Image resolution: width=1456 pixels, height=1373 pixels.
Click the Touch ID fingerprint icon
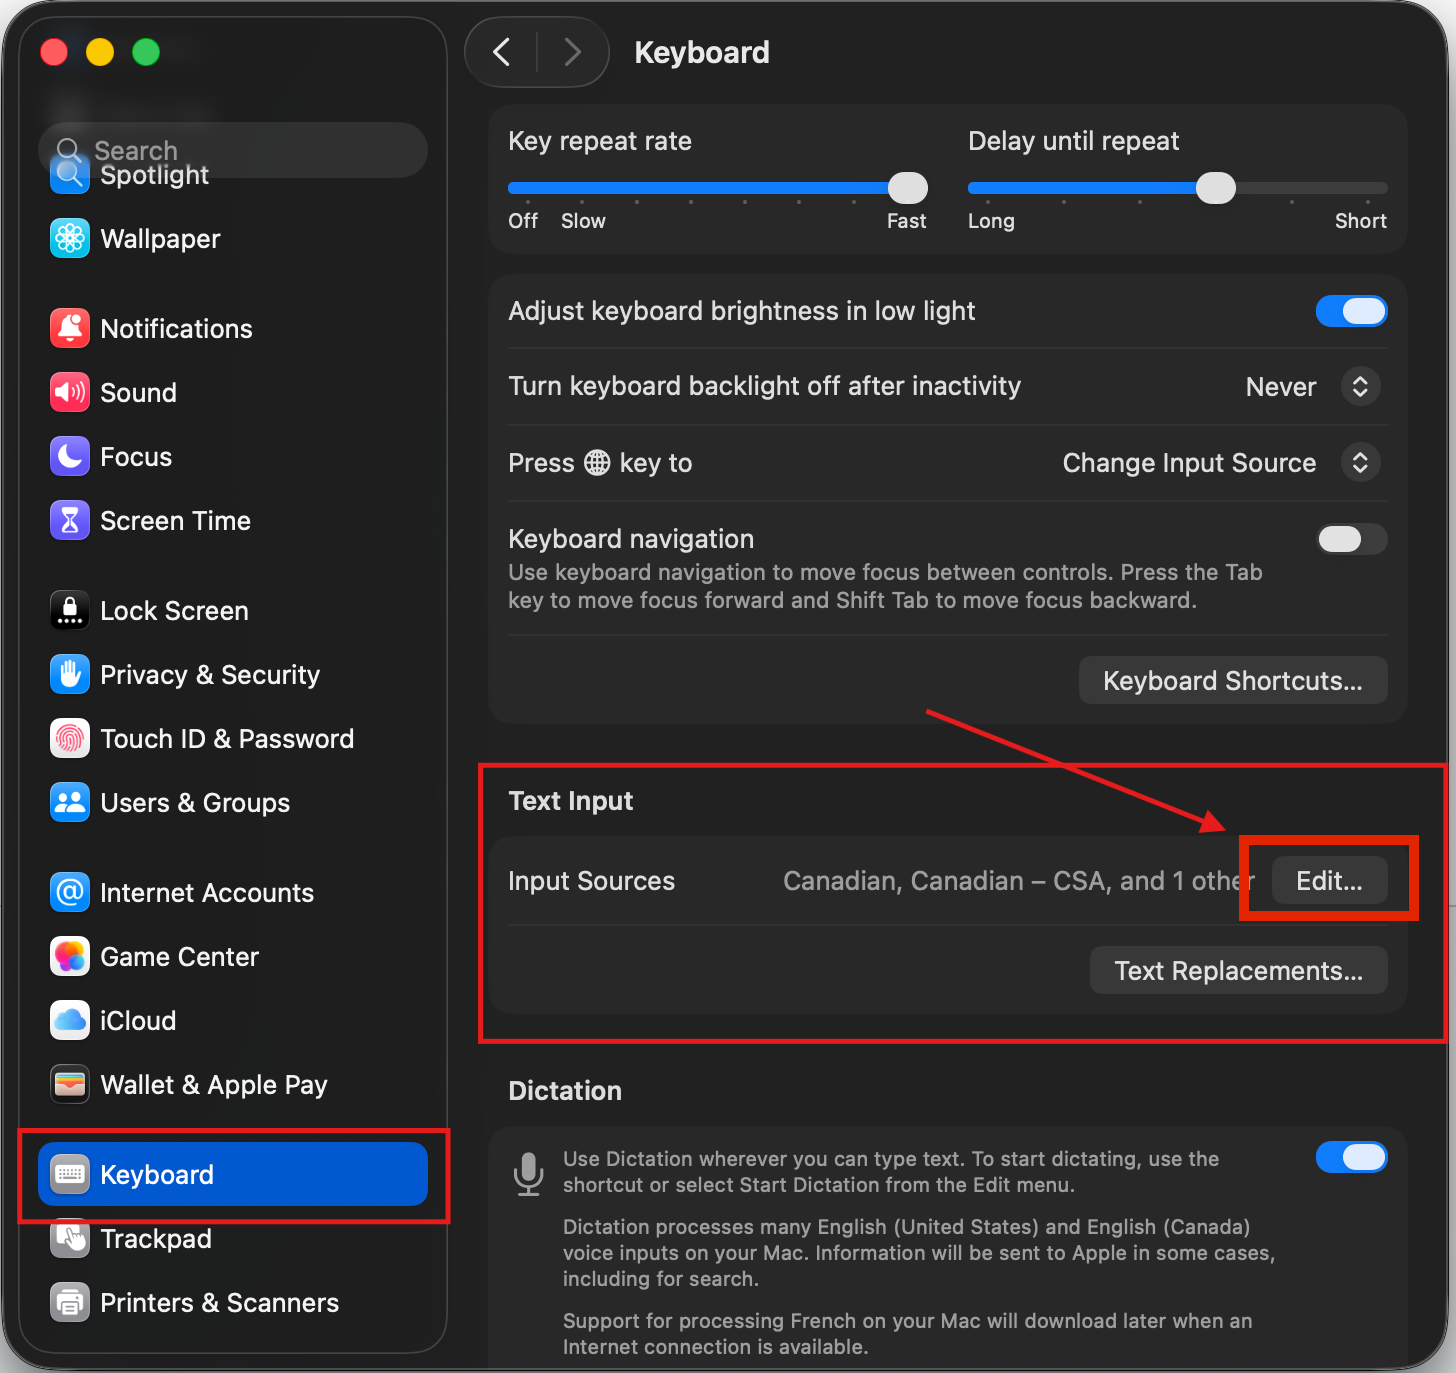click(x=70, y=738)
